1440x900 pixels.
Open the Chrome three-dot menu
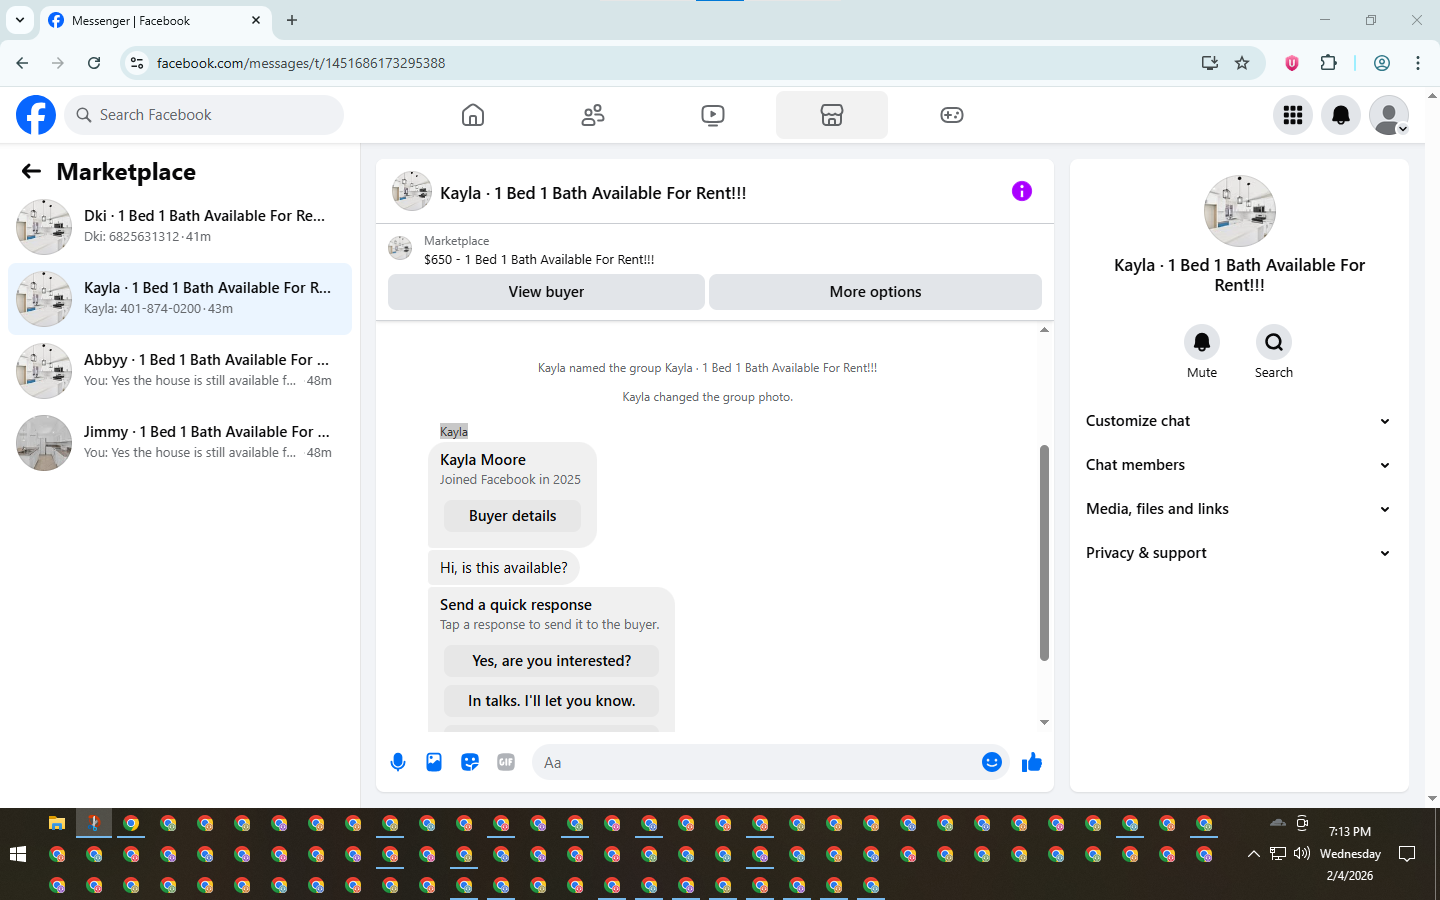[1418, 63]
